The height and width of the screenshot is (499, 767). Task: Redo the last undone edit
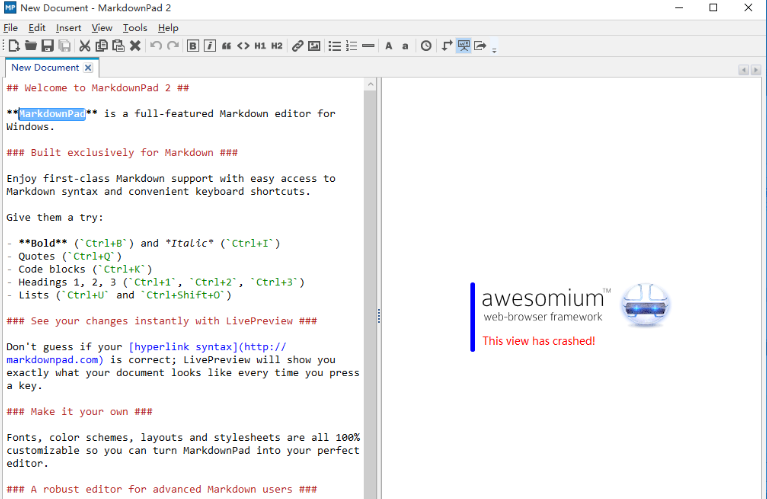pos(173,46)
